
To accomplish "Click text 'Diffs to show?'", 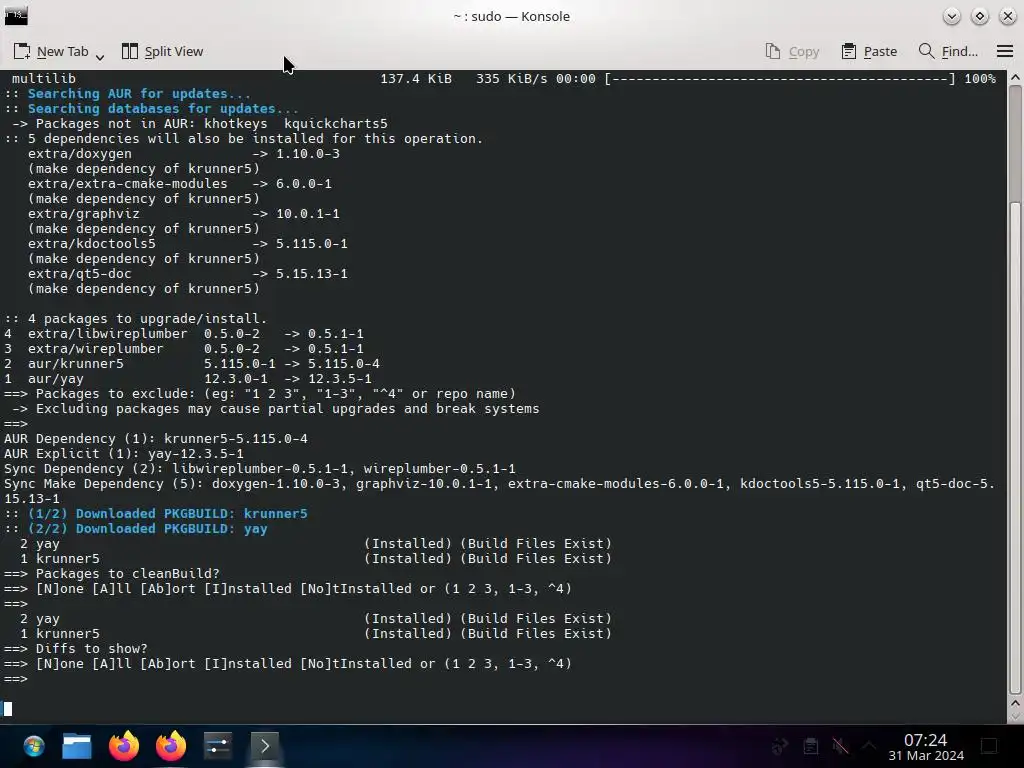I will (91, 648).
